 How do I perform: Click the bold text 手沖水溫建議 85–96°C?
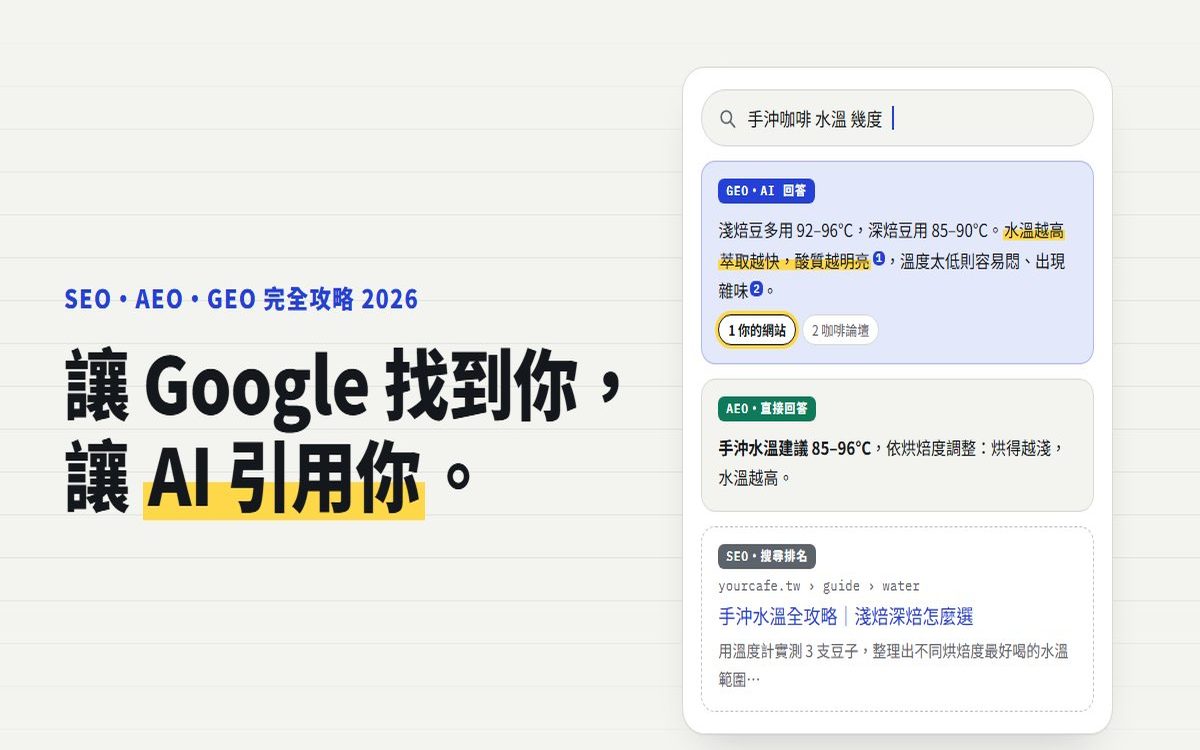[795, 448]
